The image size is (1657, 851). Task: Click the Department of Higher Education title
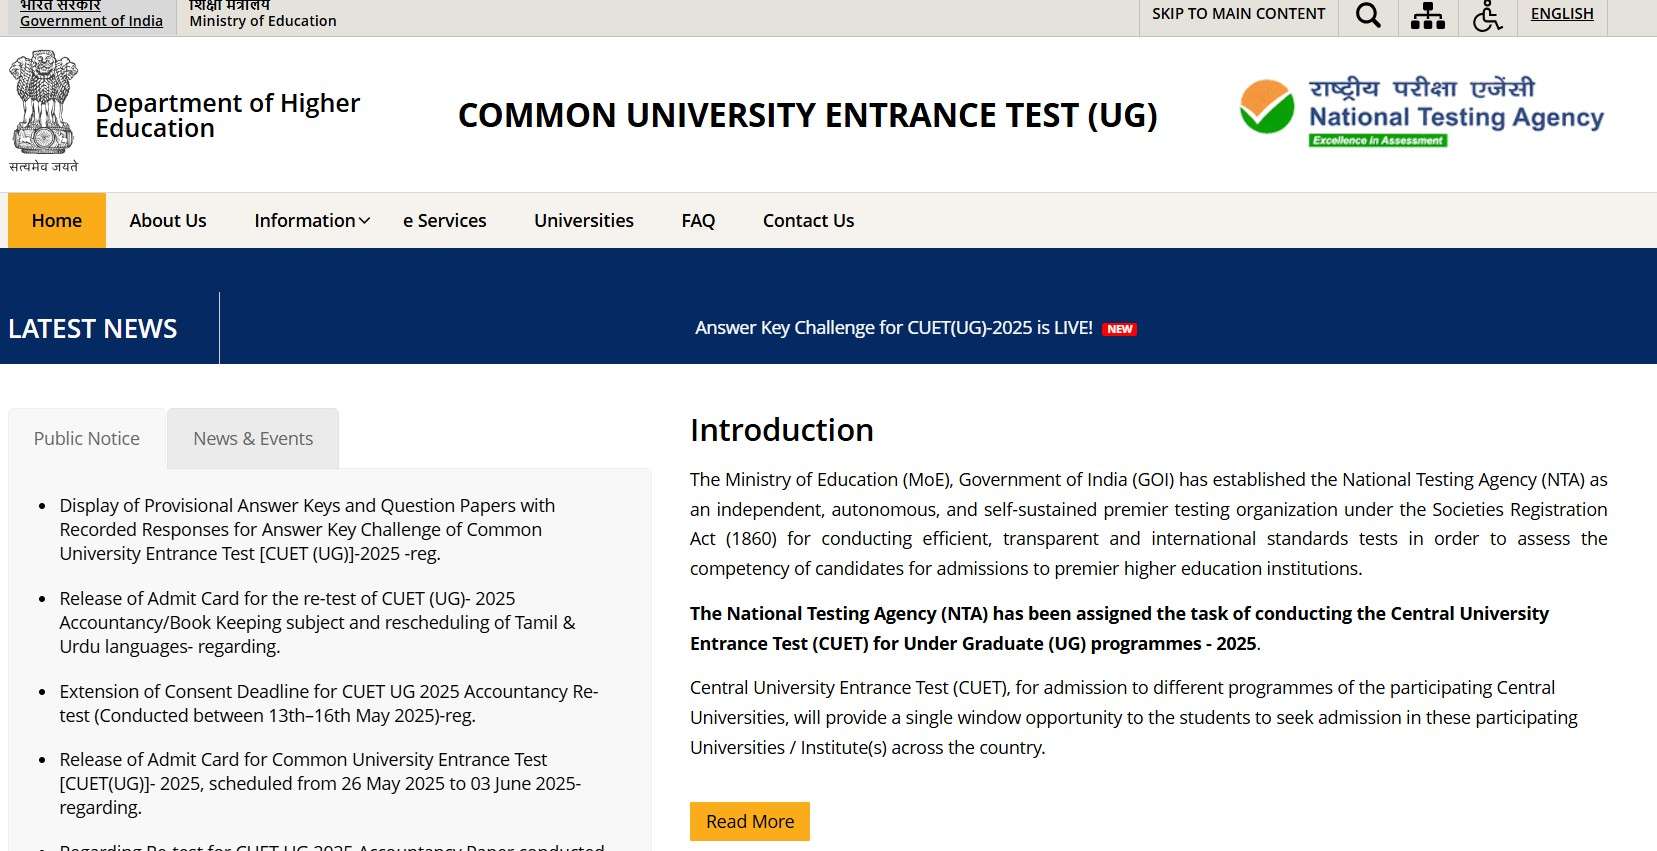coord(227,115)
